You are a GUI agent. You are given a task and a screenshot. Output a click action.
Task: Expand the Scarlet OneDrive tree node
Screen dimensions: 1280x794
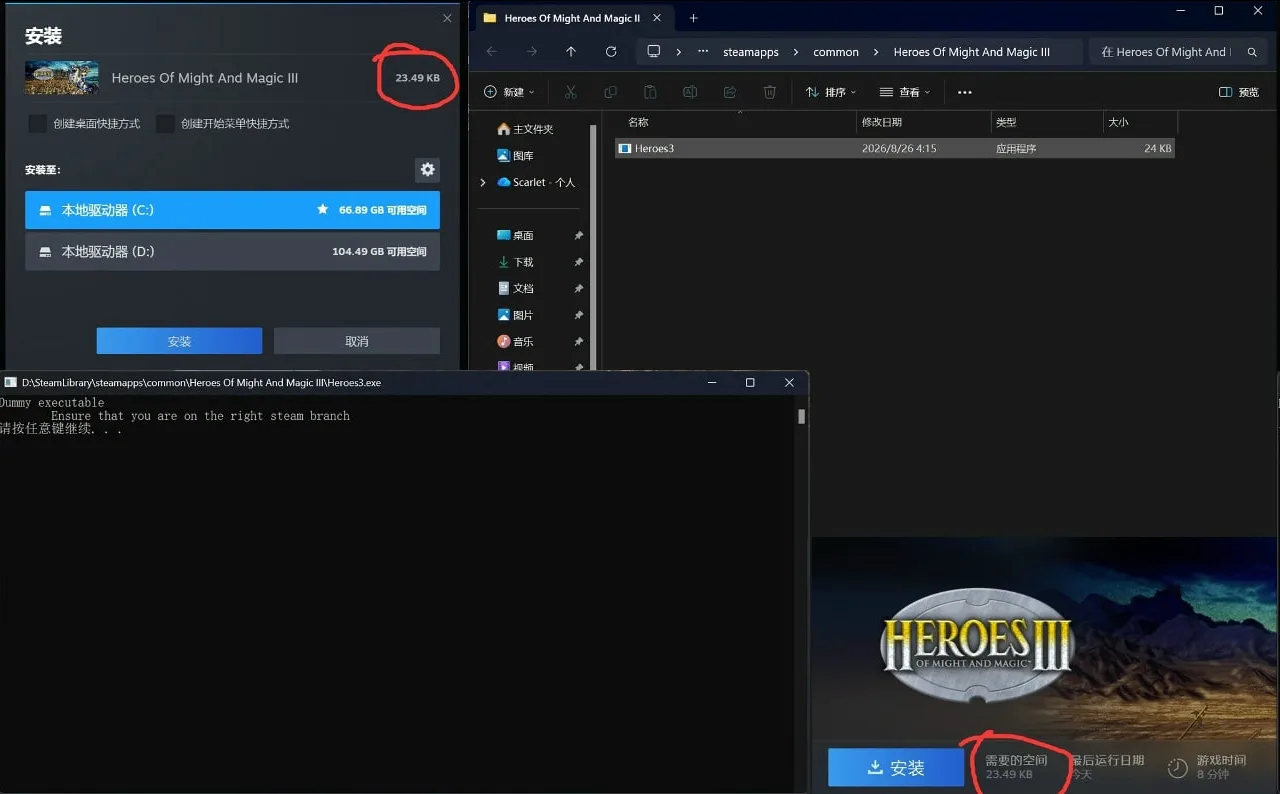click(483, 182)
